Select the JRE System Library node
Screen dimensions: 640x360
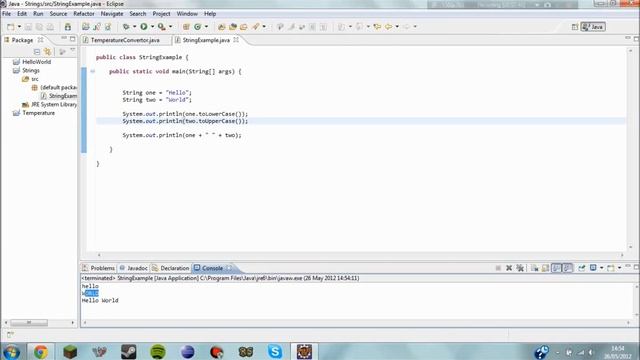53,104
